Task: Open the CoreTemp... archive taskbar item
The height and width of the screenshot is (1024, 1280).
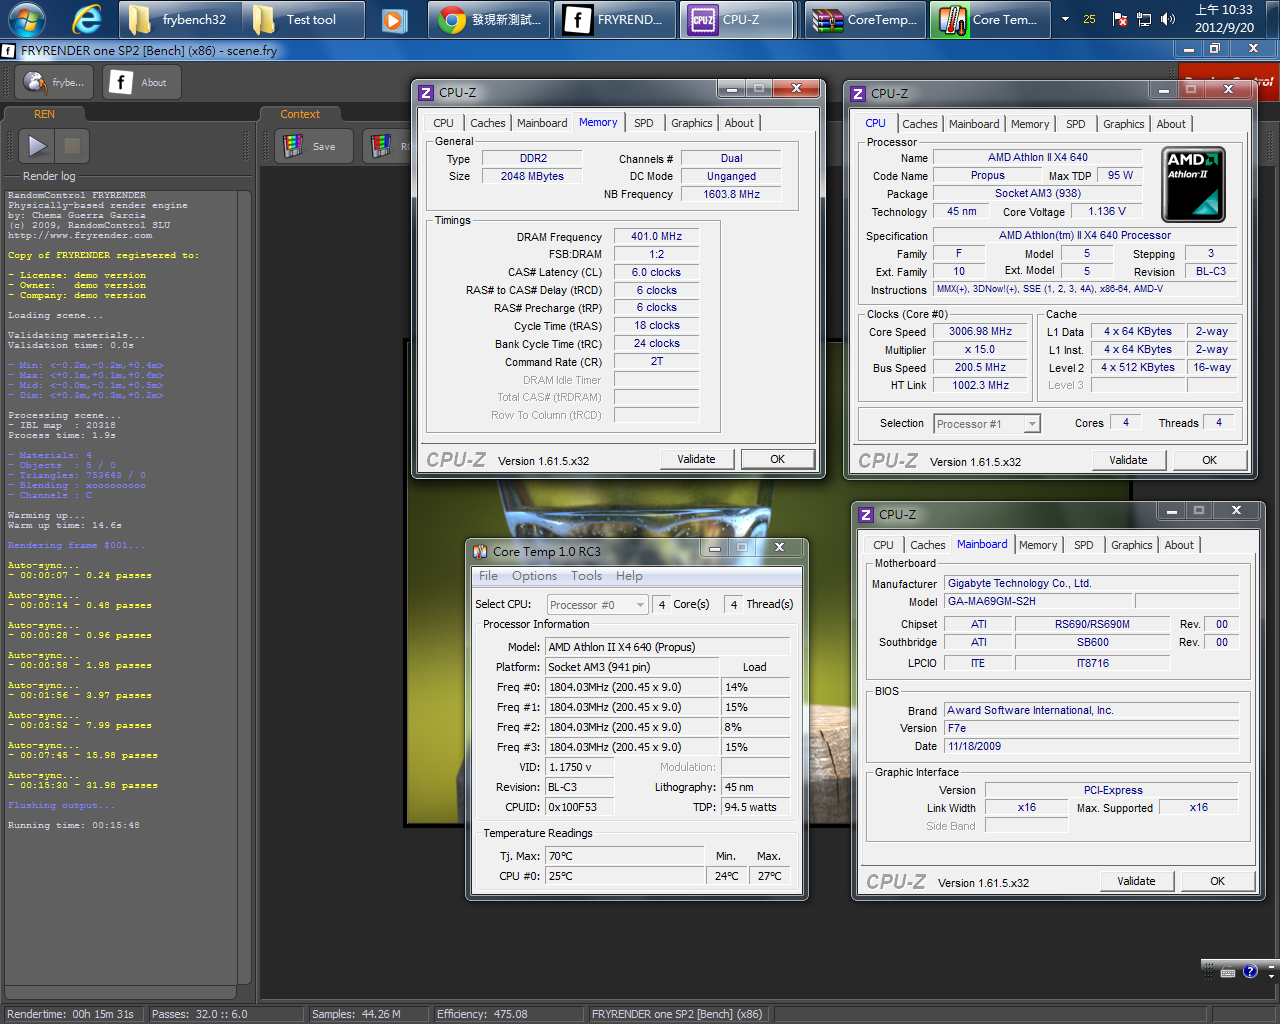Action: (865, 19)
